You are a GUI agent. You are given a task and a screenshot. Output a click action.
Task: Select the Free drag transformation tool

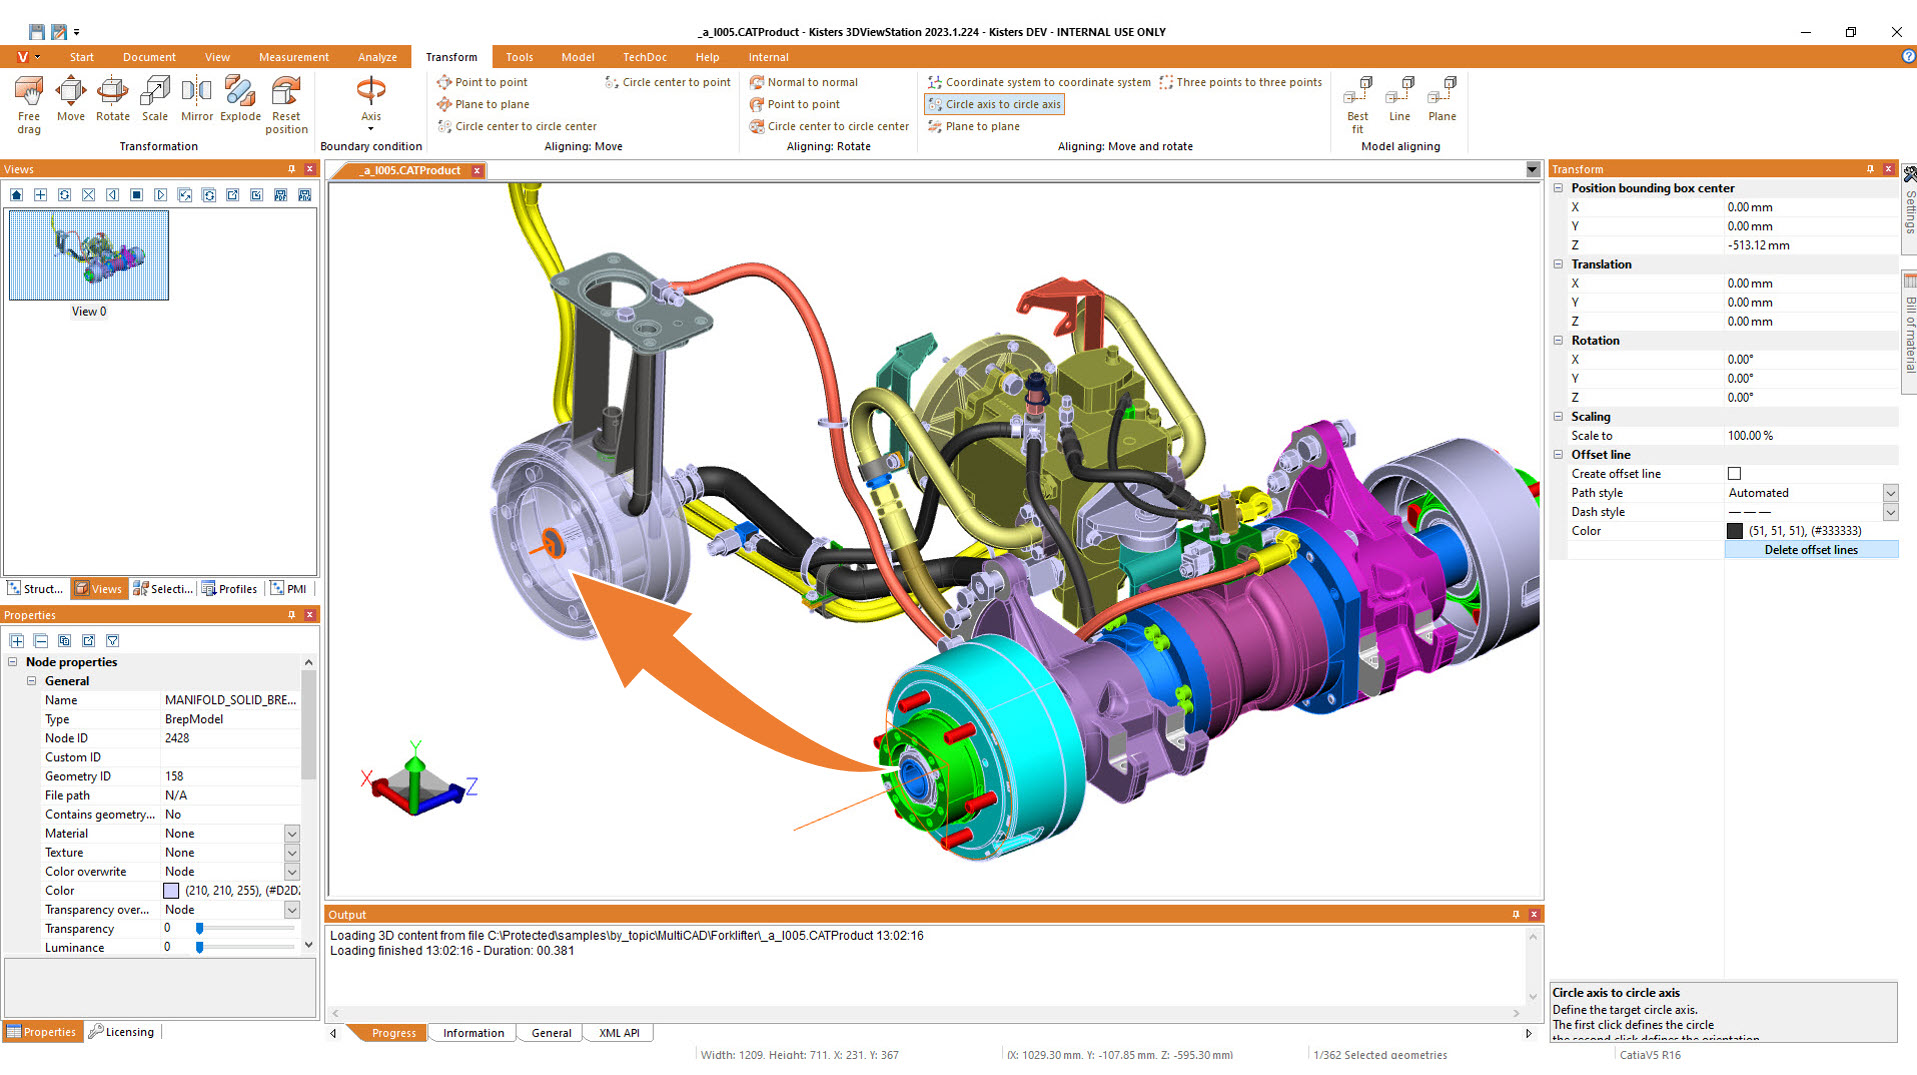click(29, 104)
